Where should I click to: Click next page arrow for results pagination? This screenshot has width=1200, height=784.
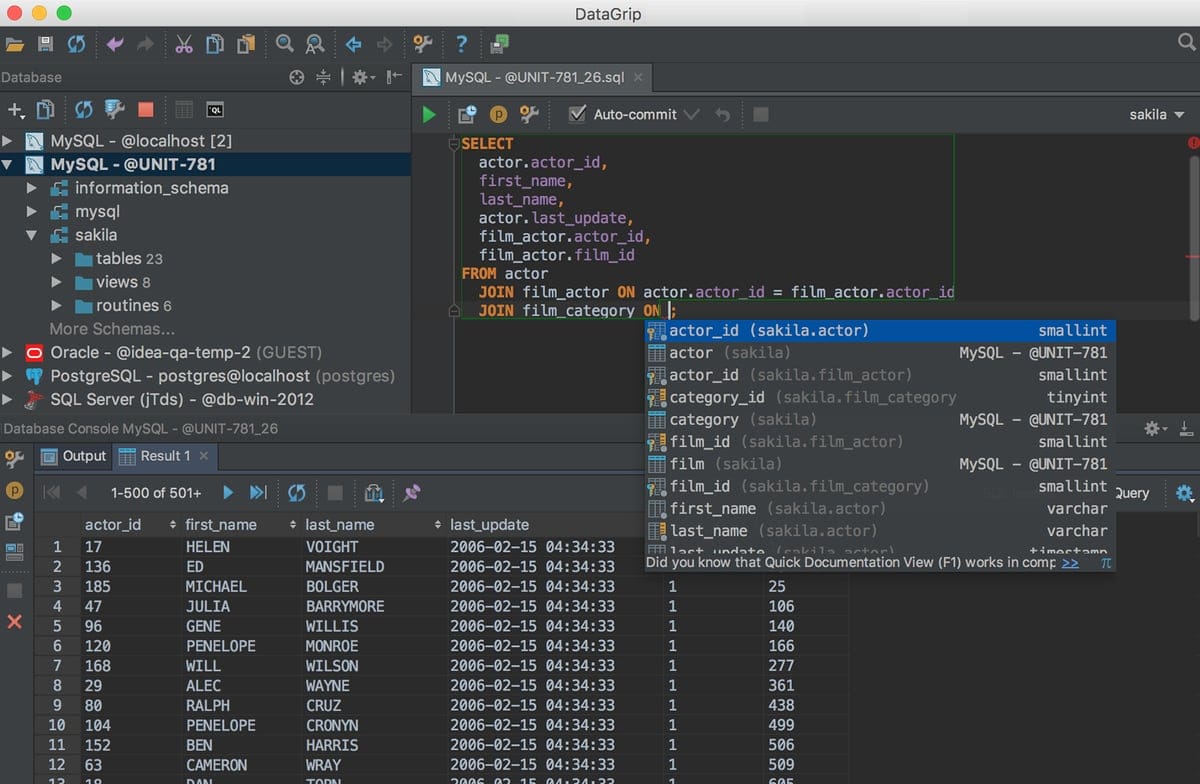point(226,492)
